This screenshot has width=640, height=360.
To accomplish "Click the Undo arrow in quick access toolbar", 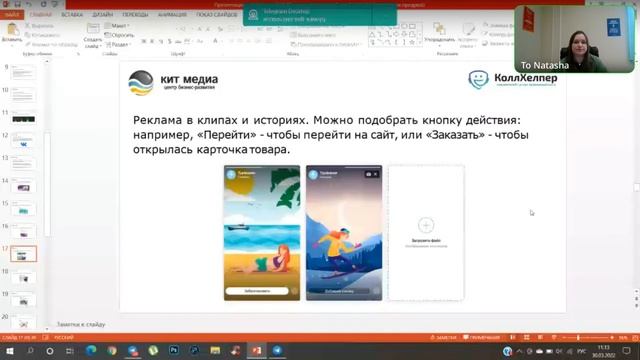I will tap(29, 4).
